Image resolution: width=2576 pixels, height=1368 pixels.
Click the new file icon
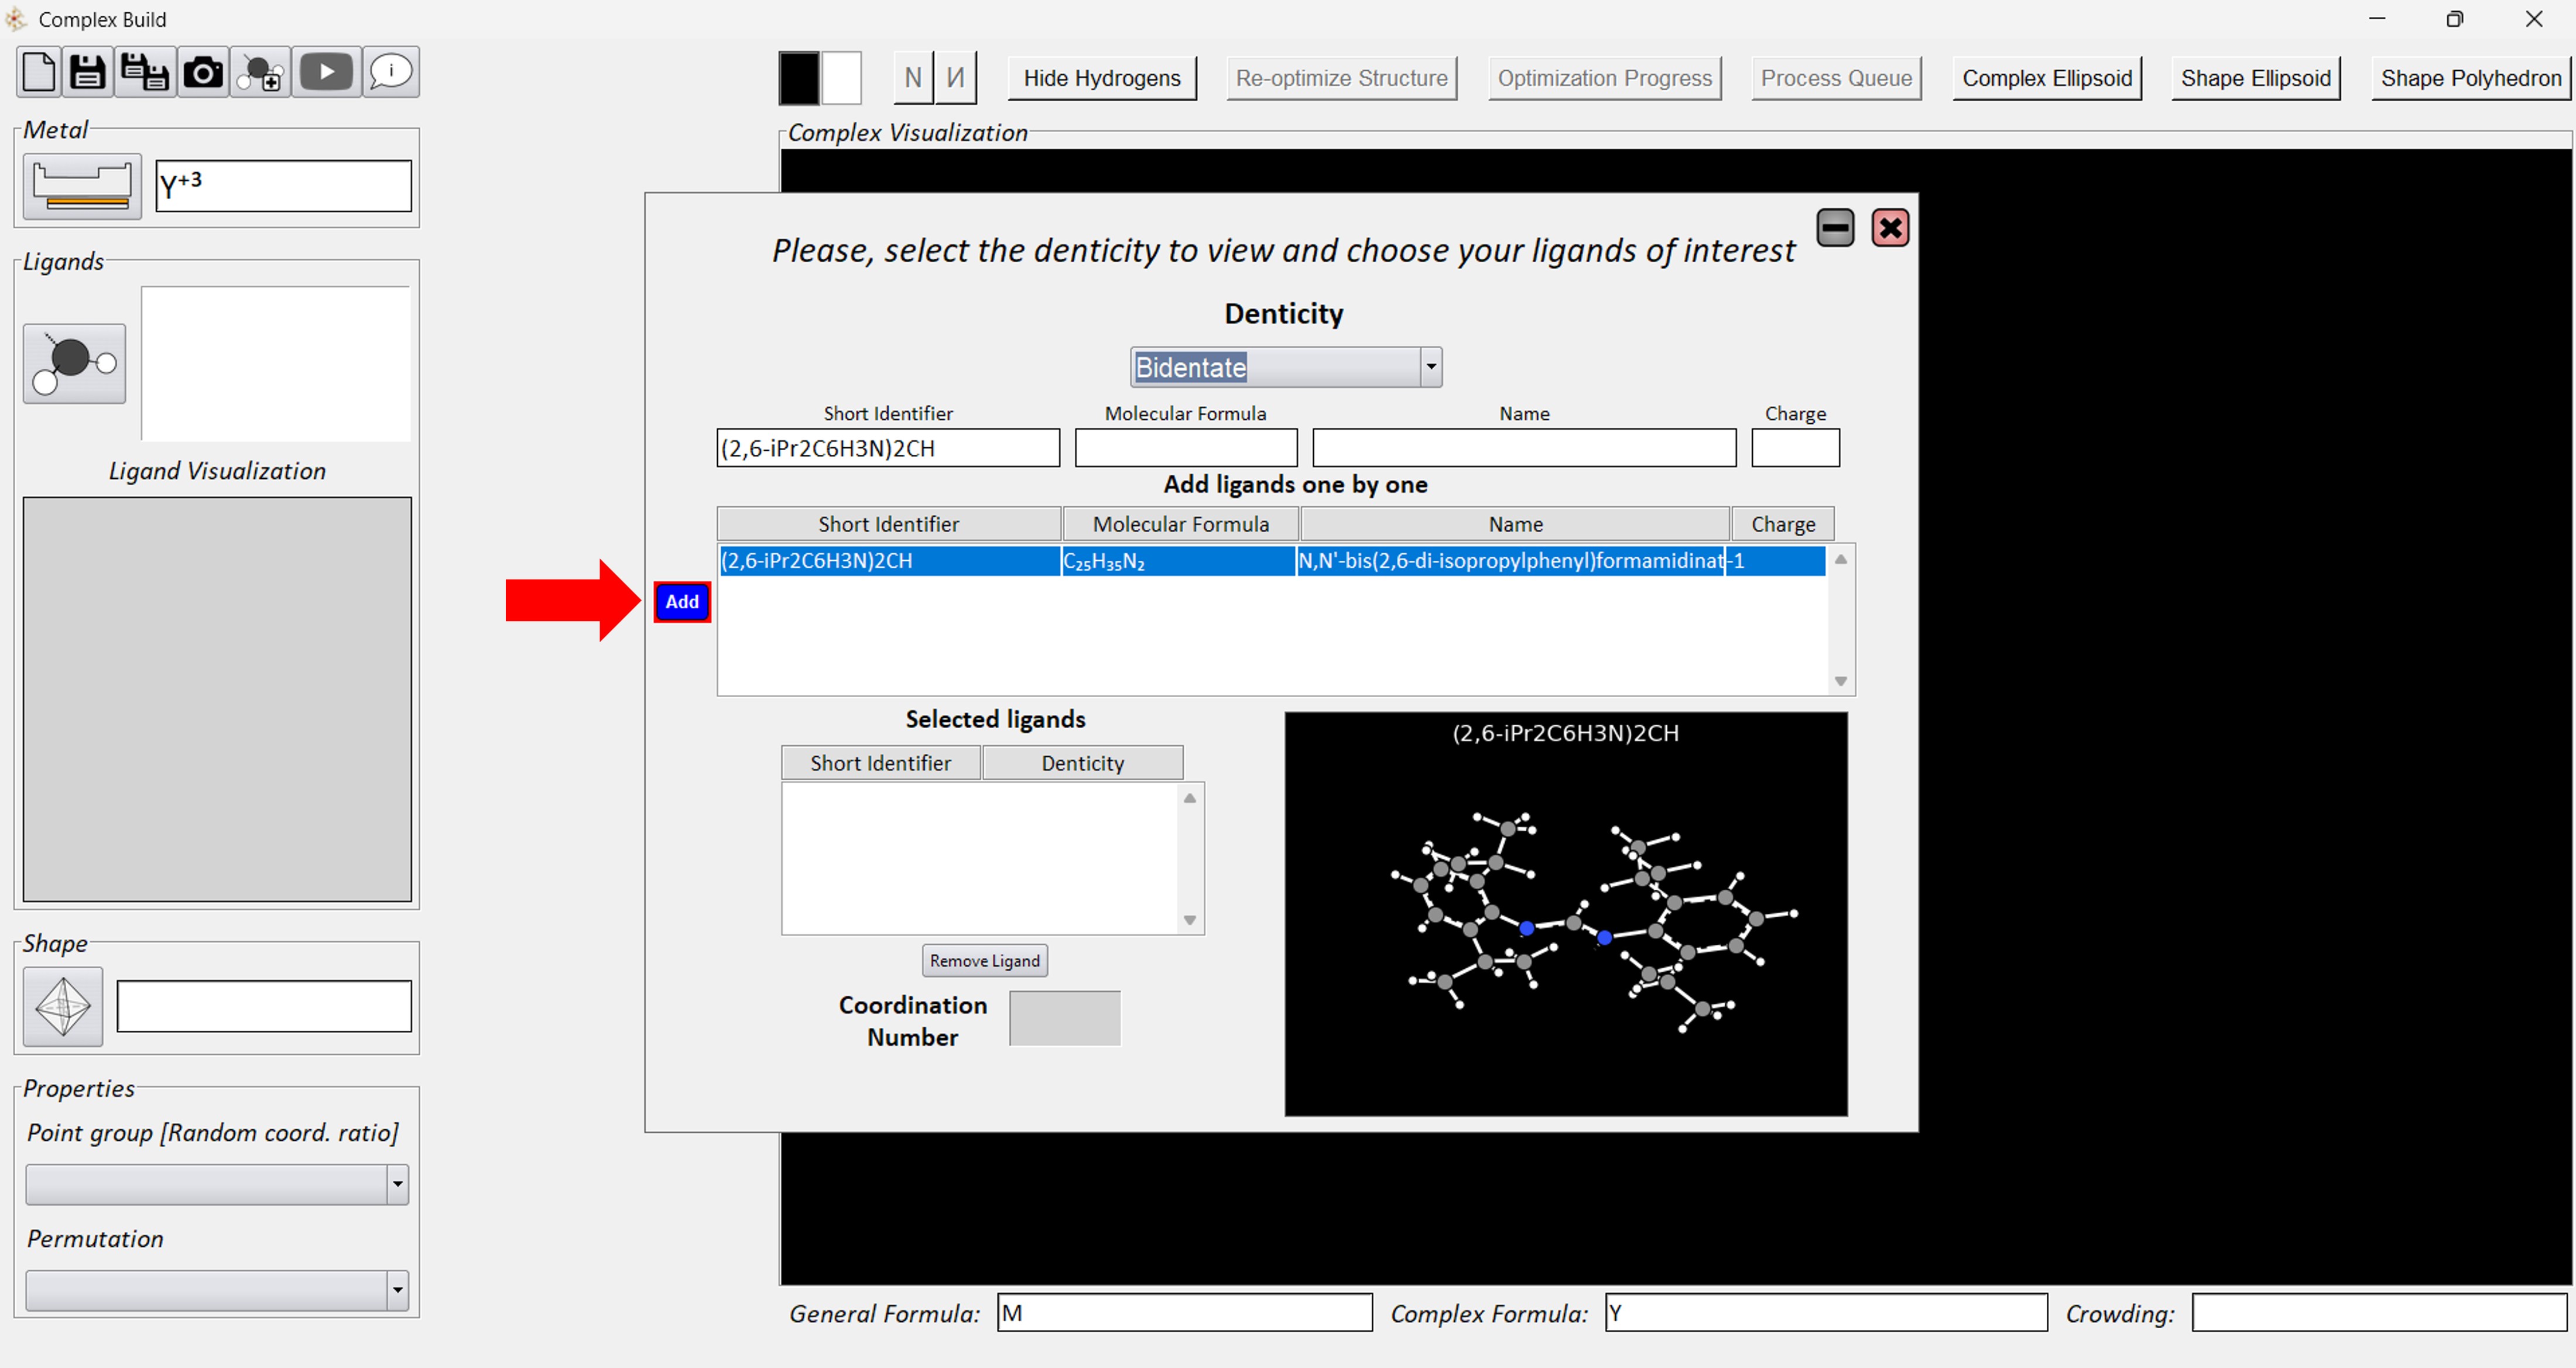tap(39, 72)
